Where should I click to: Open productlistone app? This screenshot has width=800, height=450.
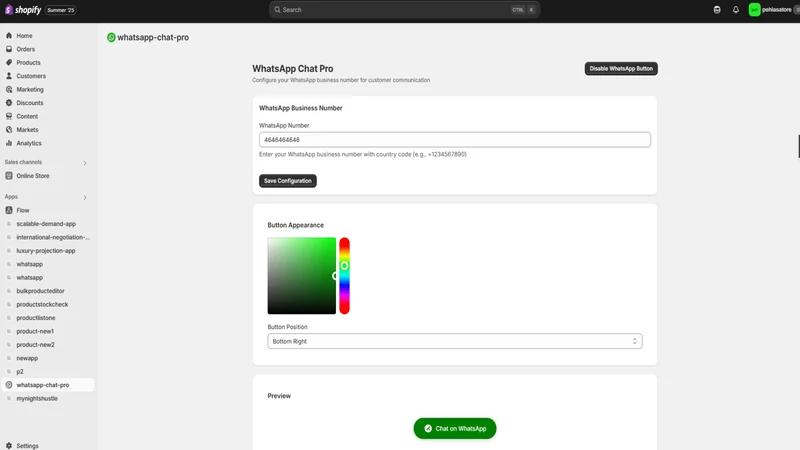tap(36, 317)
